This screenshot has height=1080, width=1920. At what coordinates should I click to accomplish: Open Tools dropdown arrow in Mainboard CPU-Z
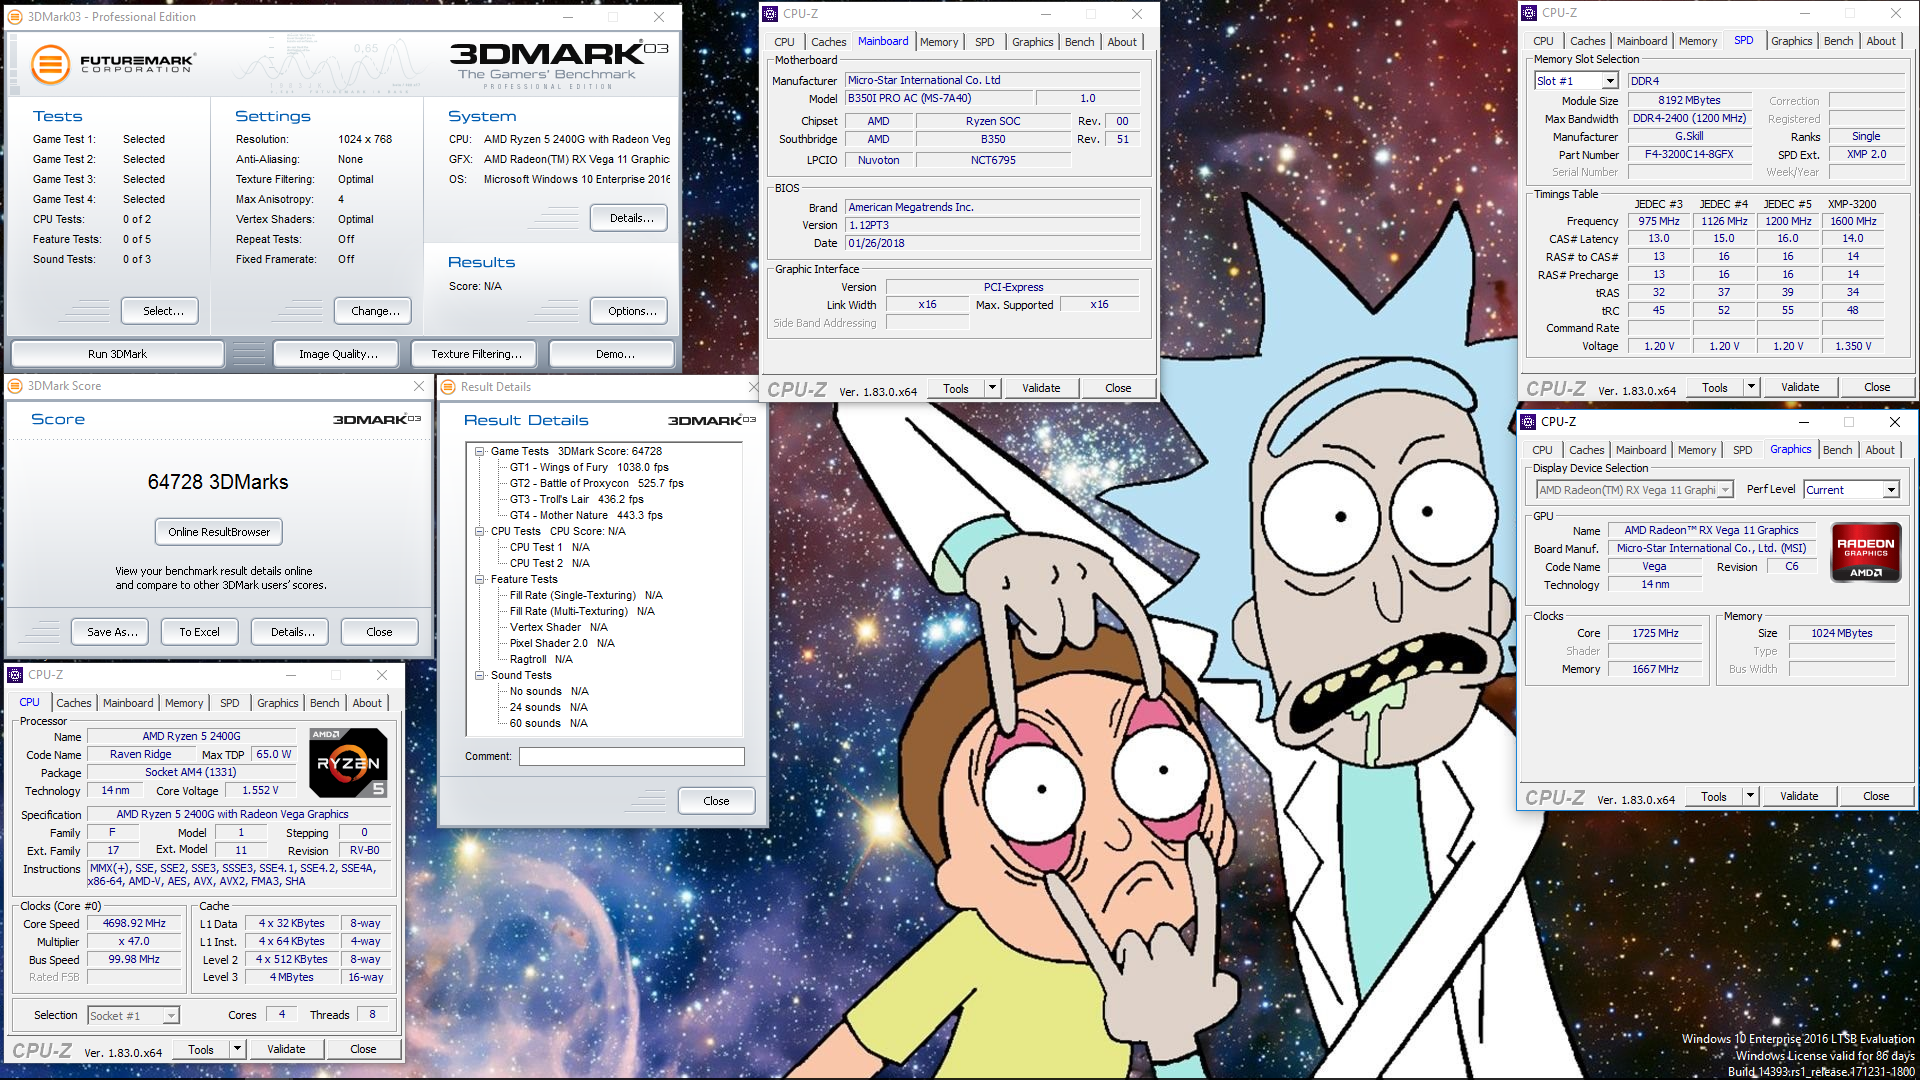pyautogui.click(x=992, y=388)
